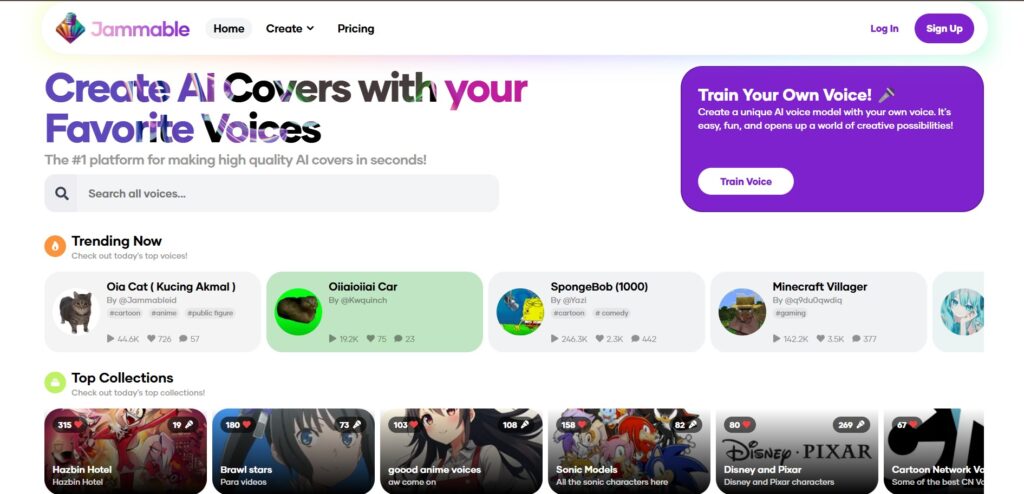The height and width of the screenshot is (494, 1024).
Task: Click play count icon on Oia Cat card
Action: point(110,339)
